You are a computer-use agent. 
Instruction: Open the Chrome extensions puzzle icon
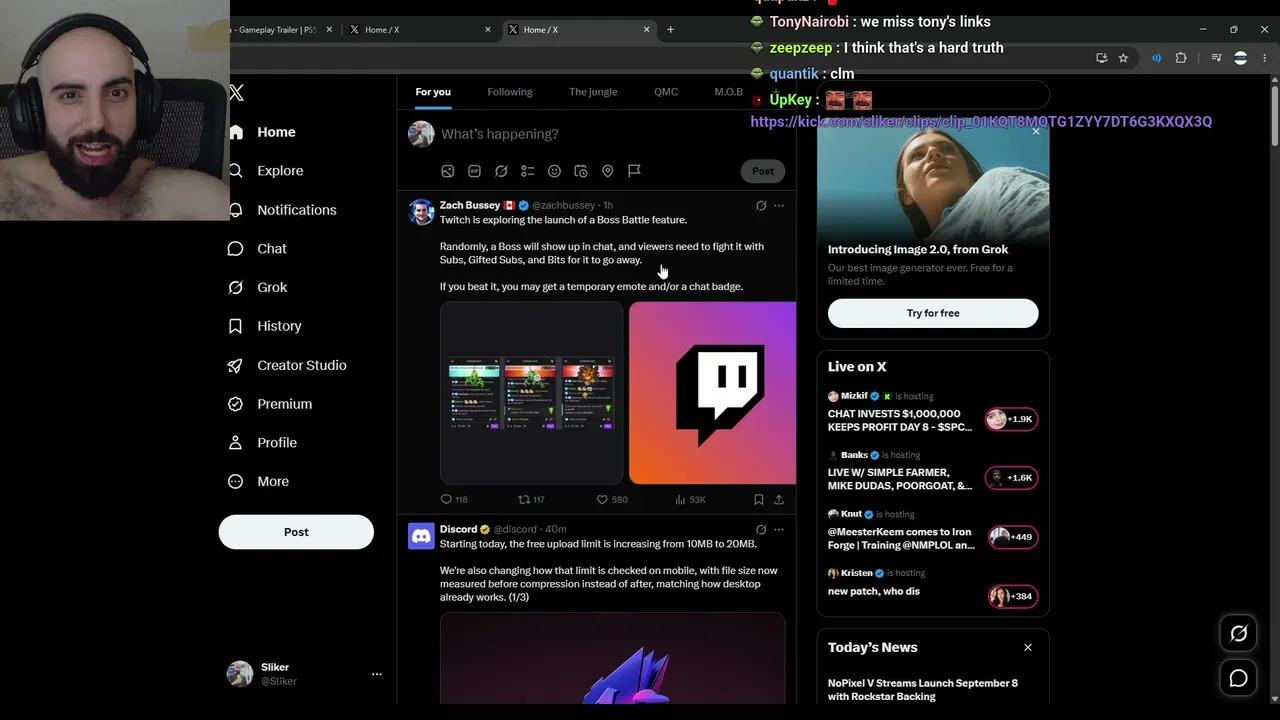1181,58
